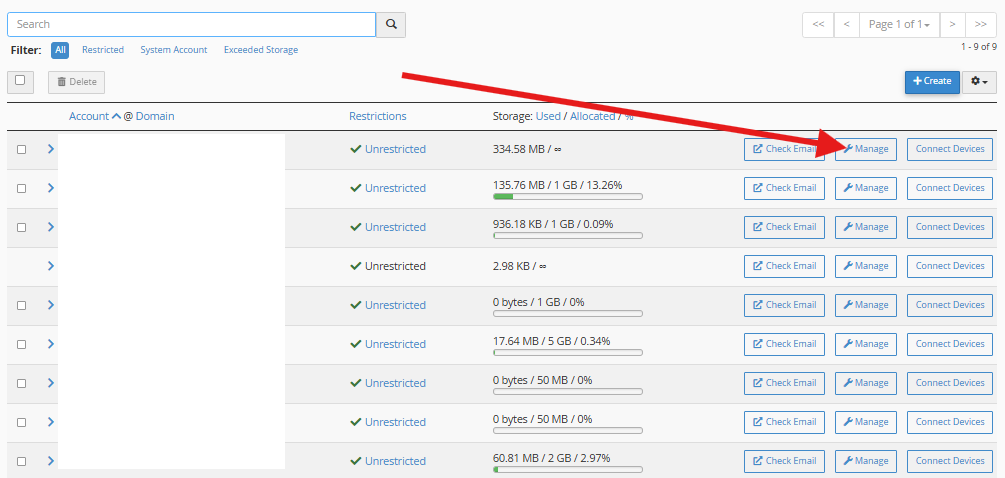The width and height of the screenshot is (1005, 478).
Task: Click Check Email for the 135.76 MB account
Action: pyautogui.click(x=784, y=188)
